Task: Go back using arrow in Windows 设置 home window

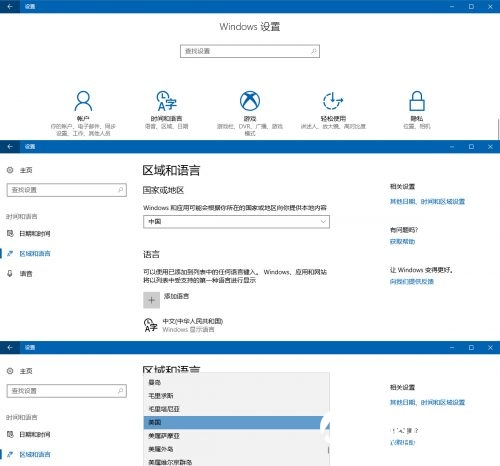Action: (10, 6)
